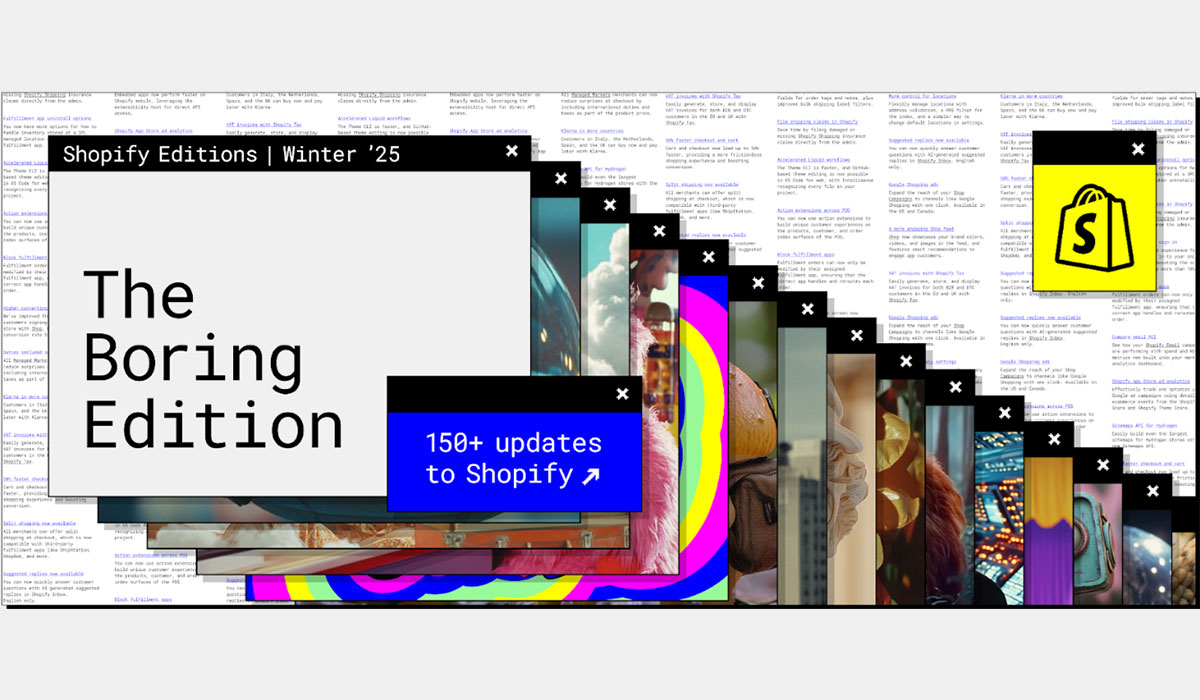Click the arrow icon after '150+ updates to Shopify'

coord(593,475)
